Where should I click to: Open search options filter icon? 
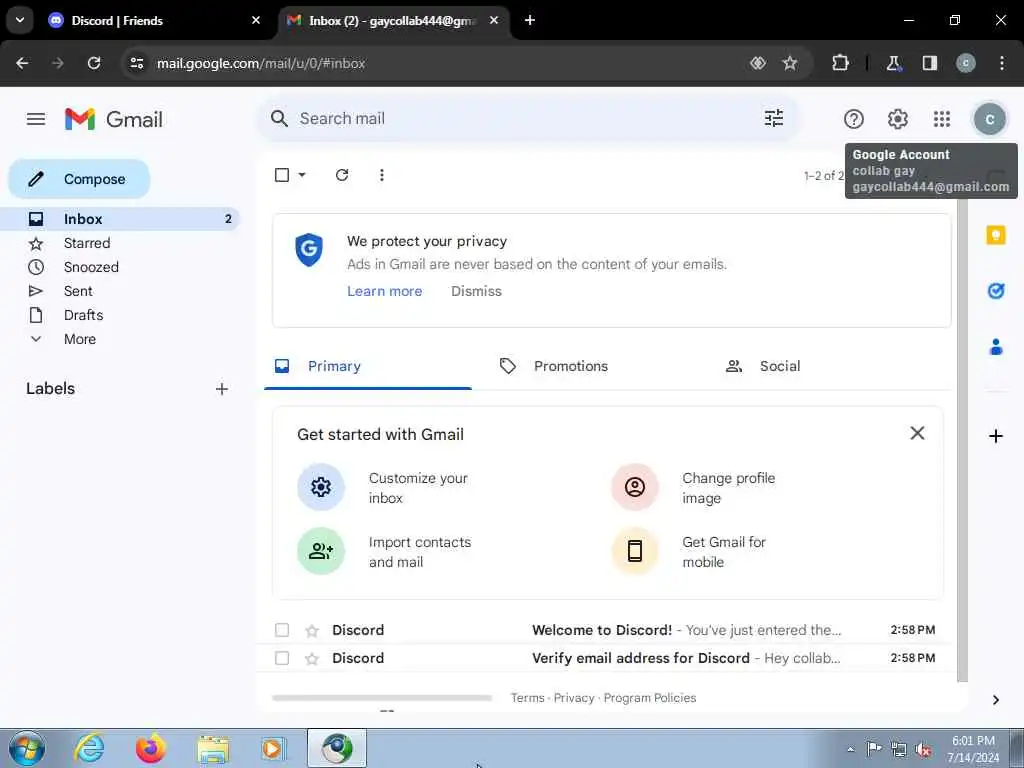pyautogui.click(x=774, y=118)
